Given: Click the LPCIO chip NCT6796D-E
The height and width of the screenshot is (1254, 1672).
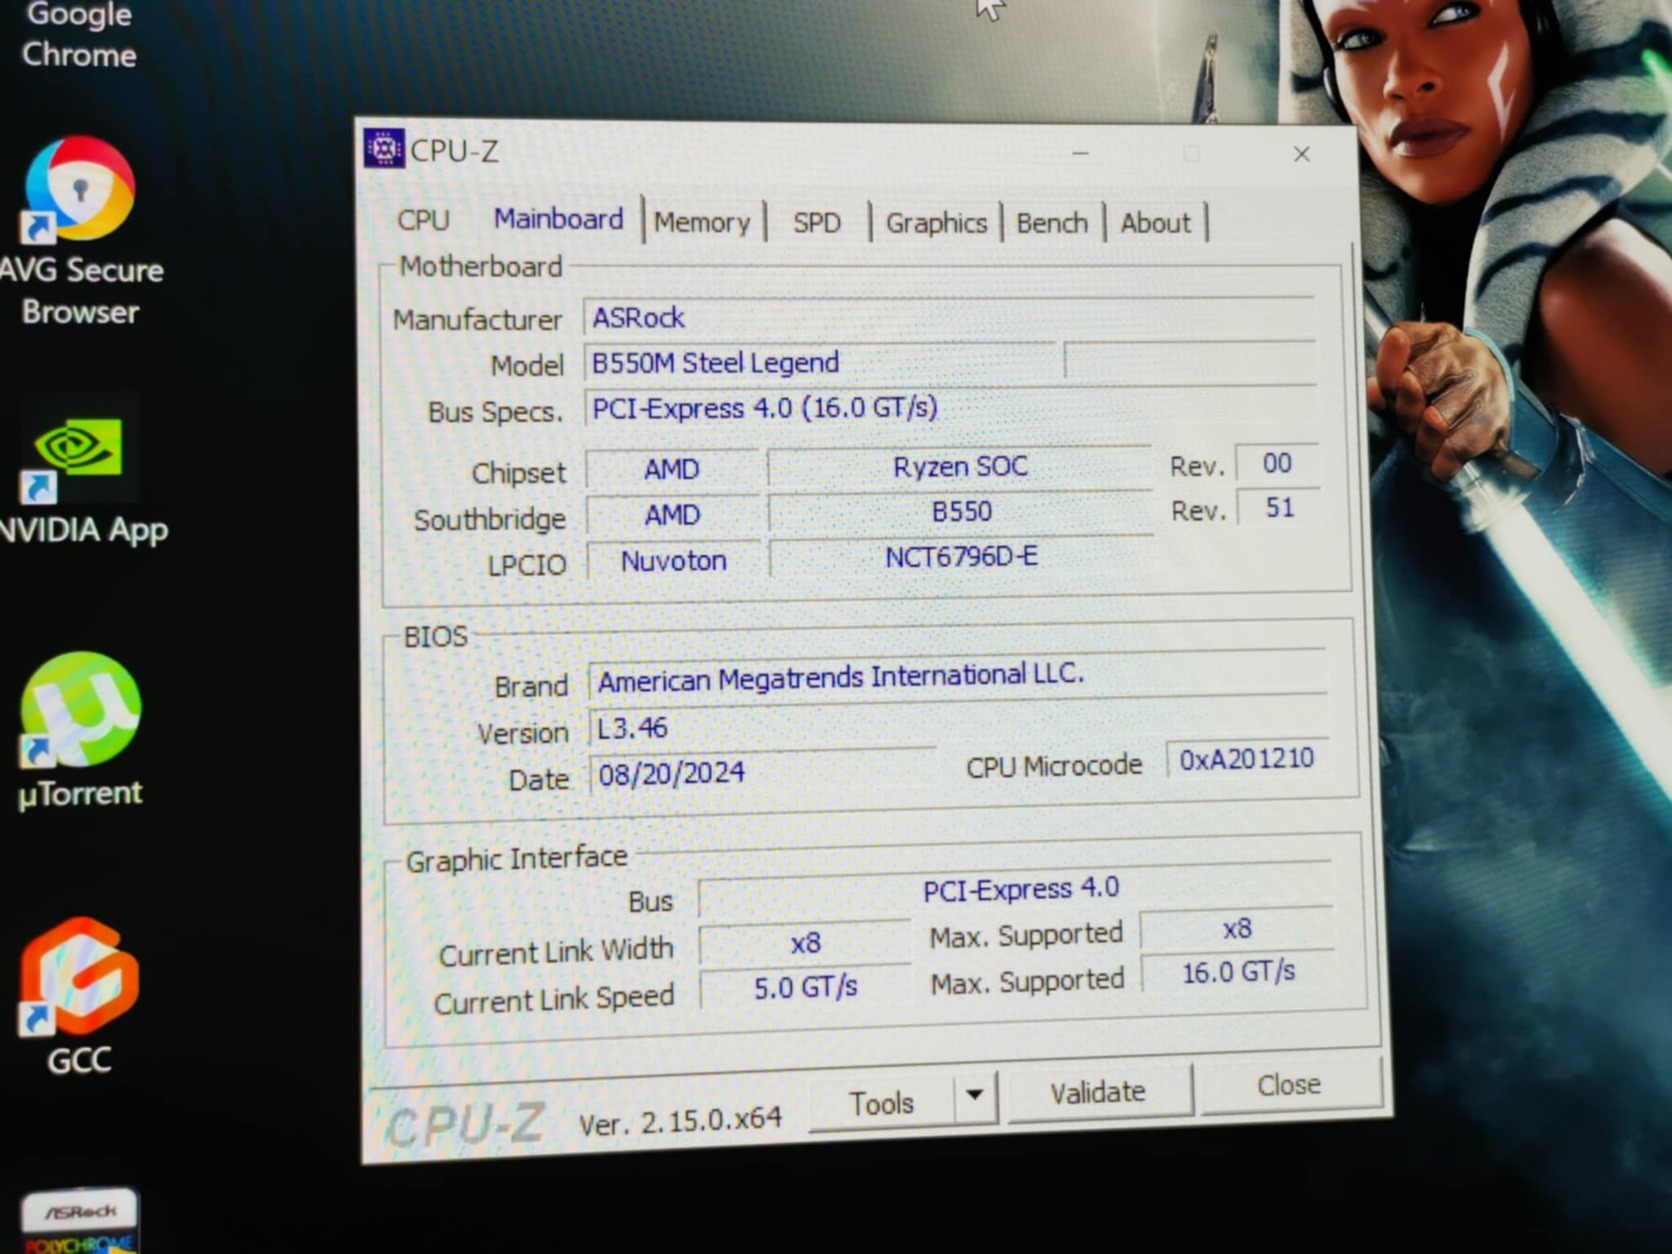Looking at the screenshot, I should point(961,557).
